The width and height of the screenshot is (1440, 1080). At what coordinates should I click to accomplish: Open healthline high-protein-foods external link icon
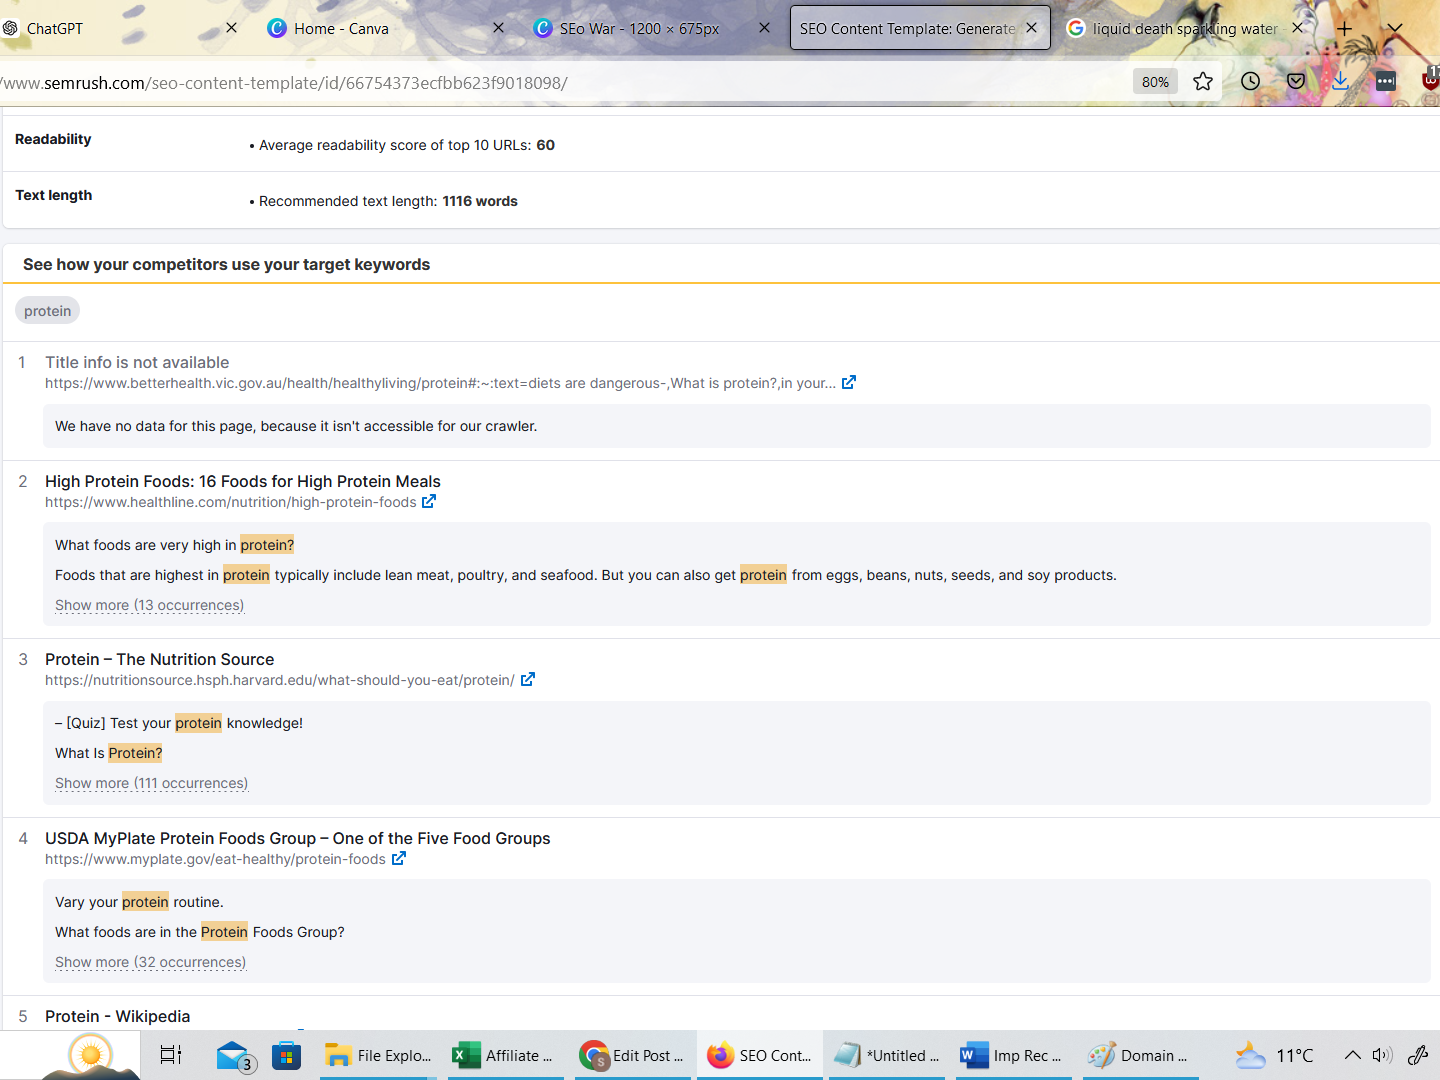pyautogui.click(x=429, y=502)
